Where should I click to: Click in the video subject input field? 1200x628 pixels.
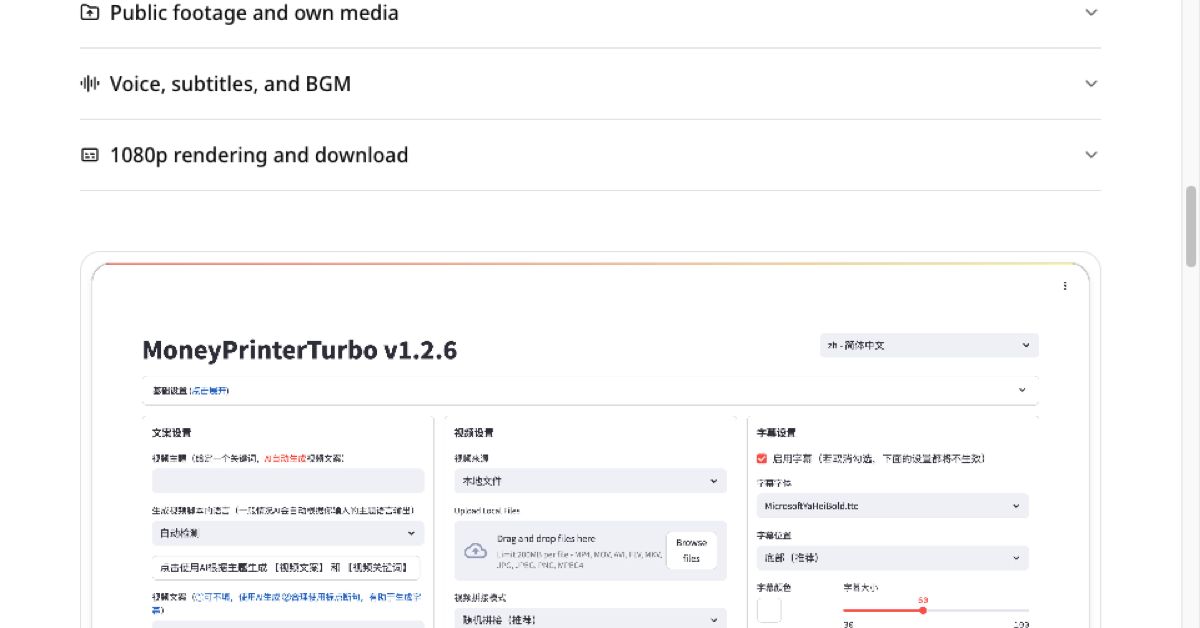[x=288, y=481]
